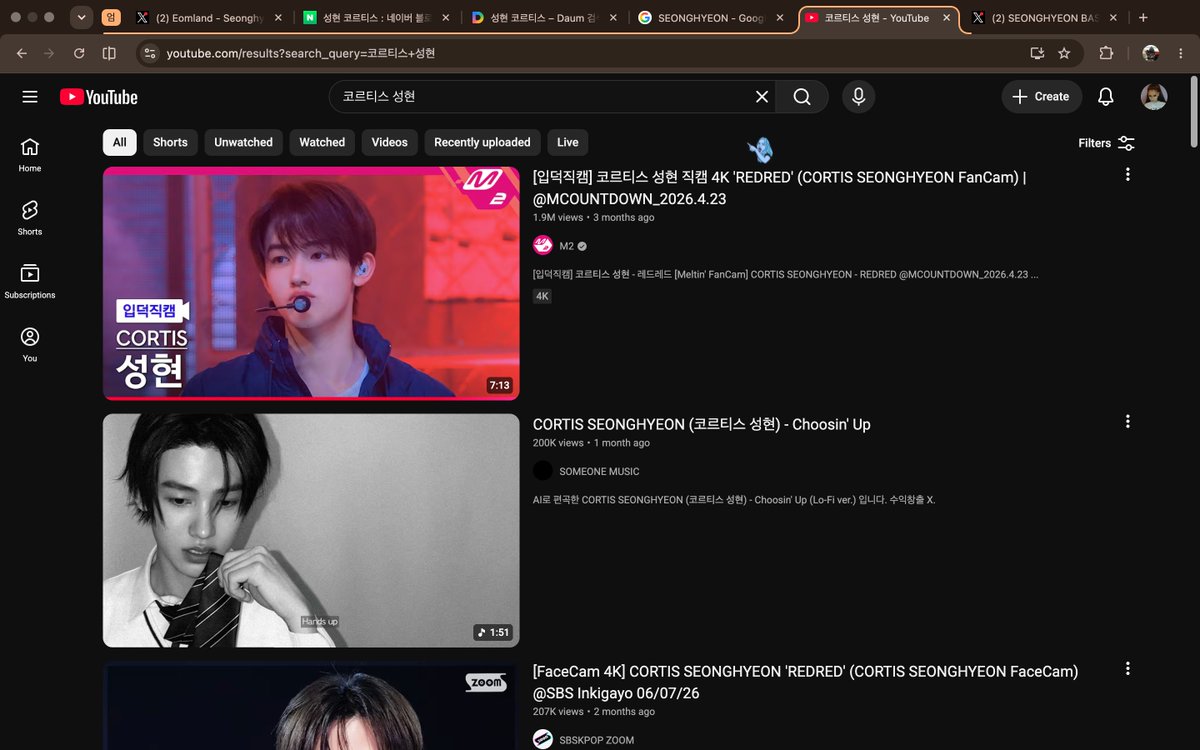Open Subscriptions in the sidebar
Image resolution: width=1200 pixels, height=750 pixels.
pos(30,281)
